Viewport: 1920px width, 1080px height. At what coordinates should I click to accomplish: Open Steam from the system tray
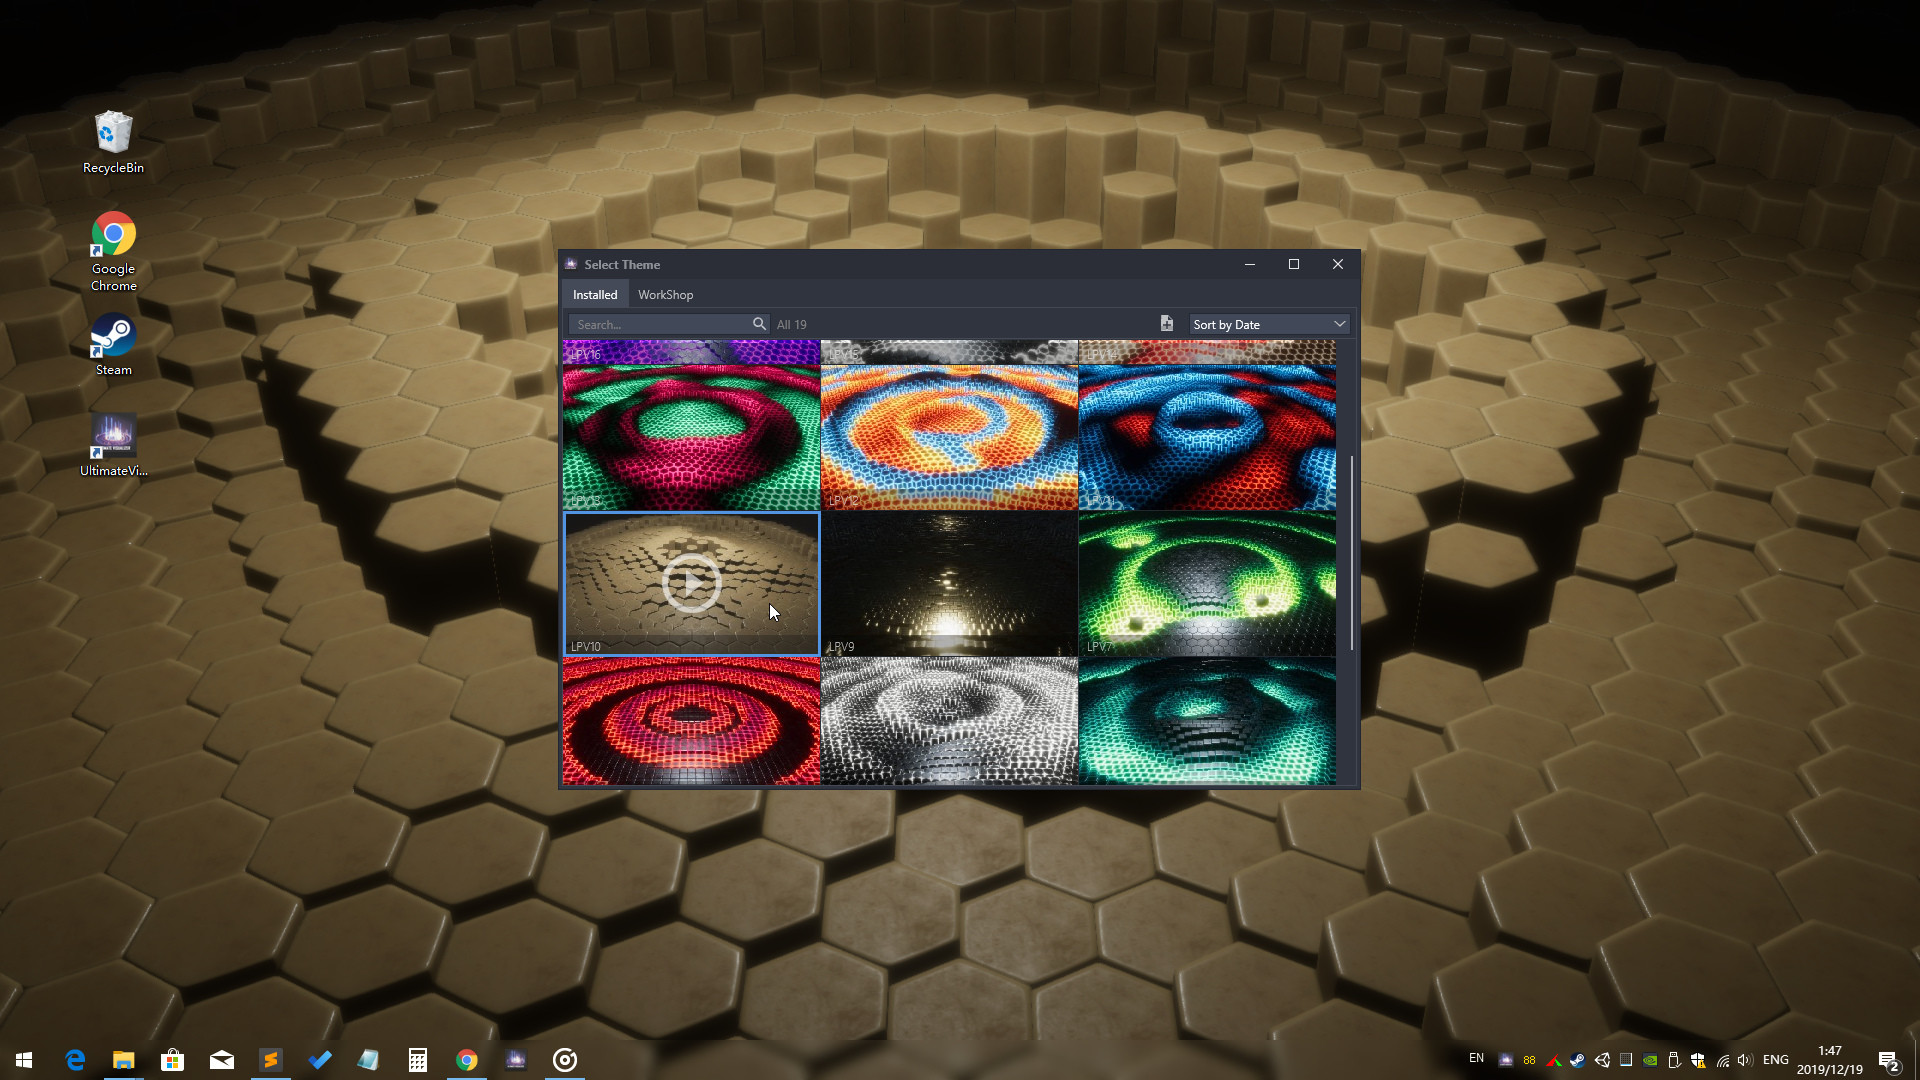[1578, 1060]
